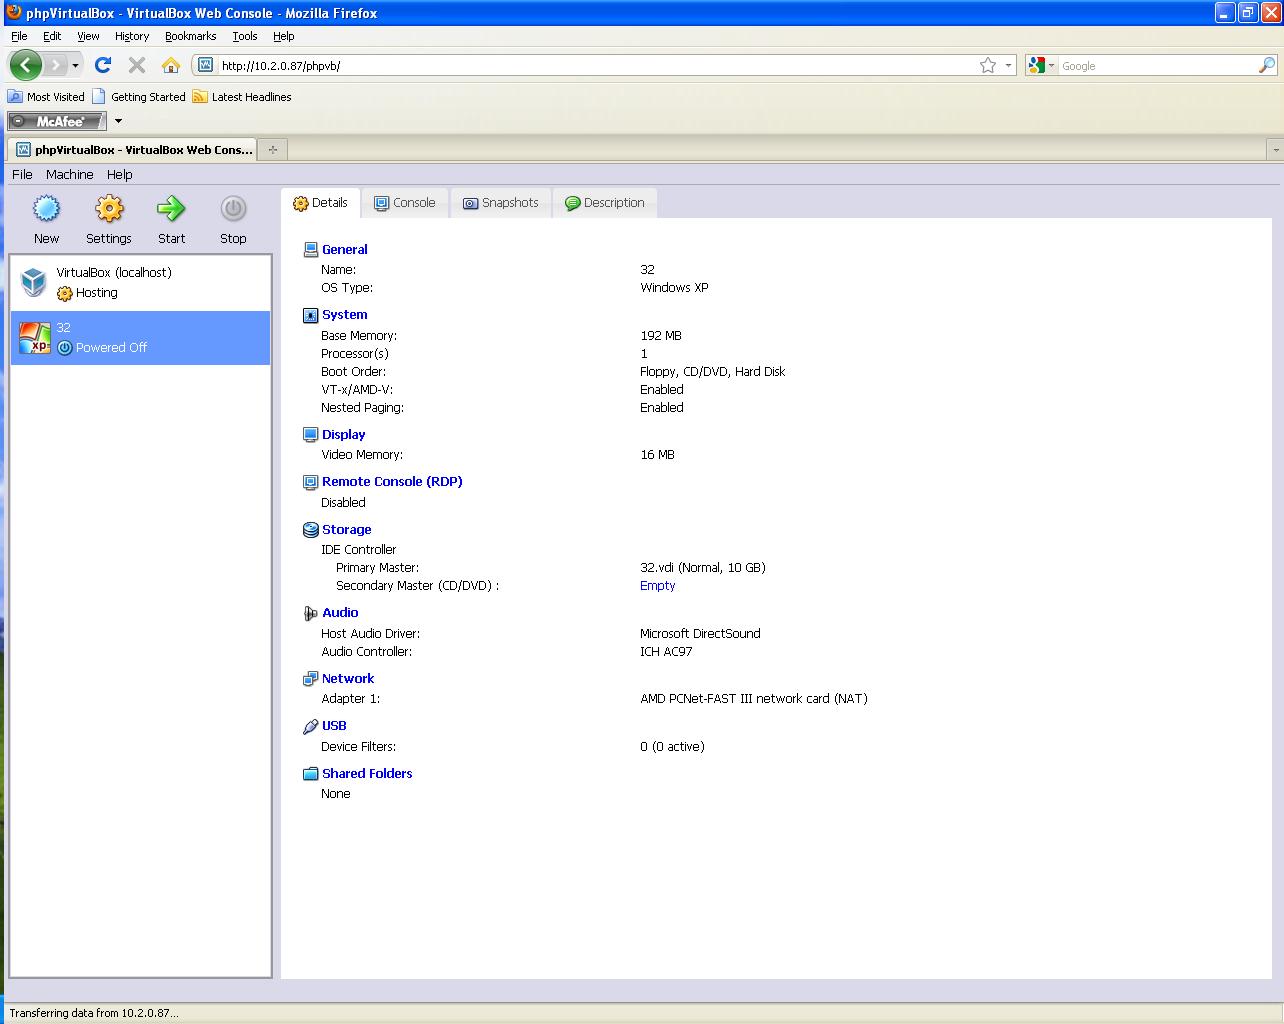This screenshot has width=1284, height=1024.
Task: Open the VM Settings gear icon
Action: (109, 210)
